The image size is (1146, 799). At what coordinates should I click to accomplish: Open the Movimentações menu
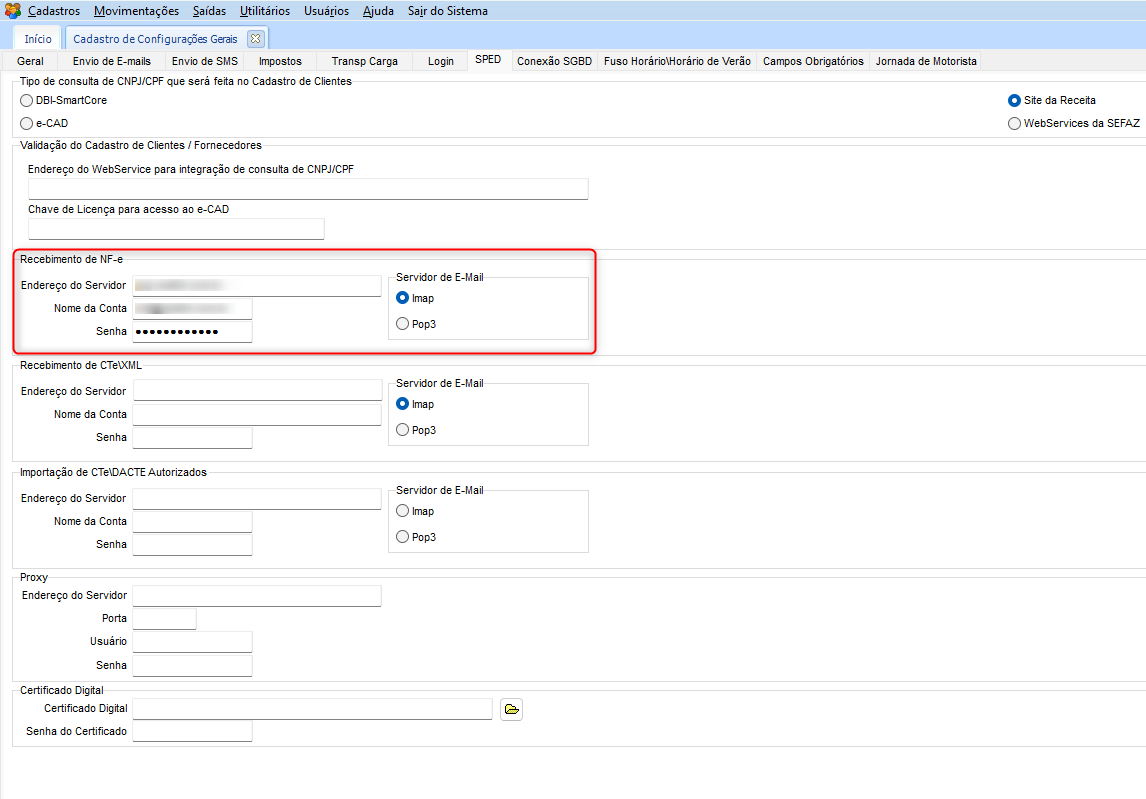point(136,11)
